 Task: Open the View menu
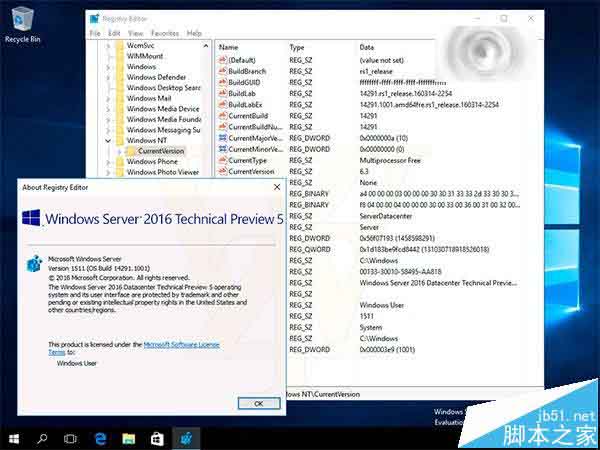click(x=135, y=33)
